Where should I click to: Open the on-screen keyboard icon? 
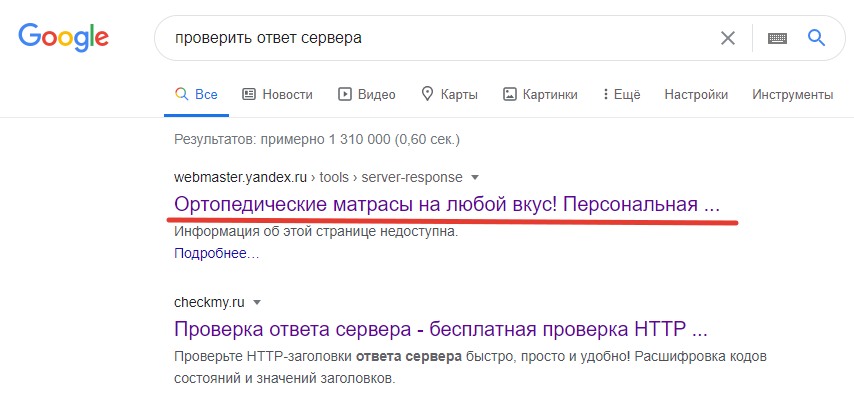coord(777,38)
